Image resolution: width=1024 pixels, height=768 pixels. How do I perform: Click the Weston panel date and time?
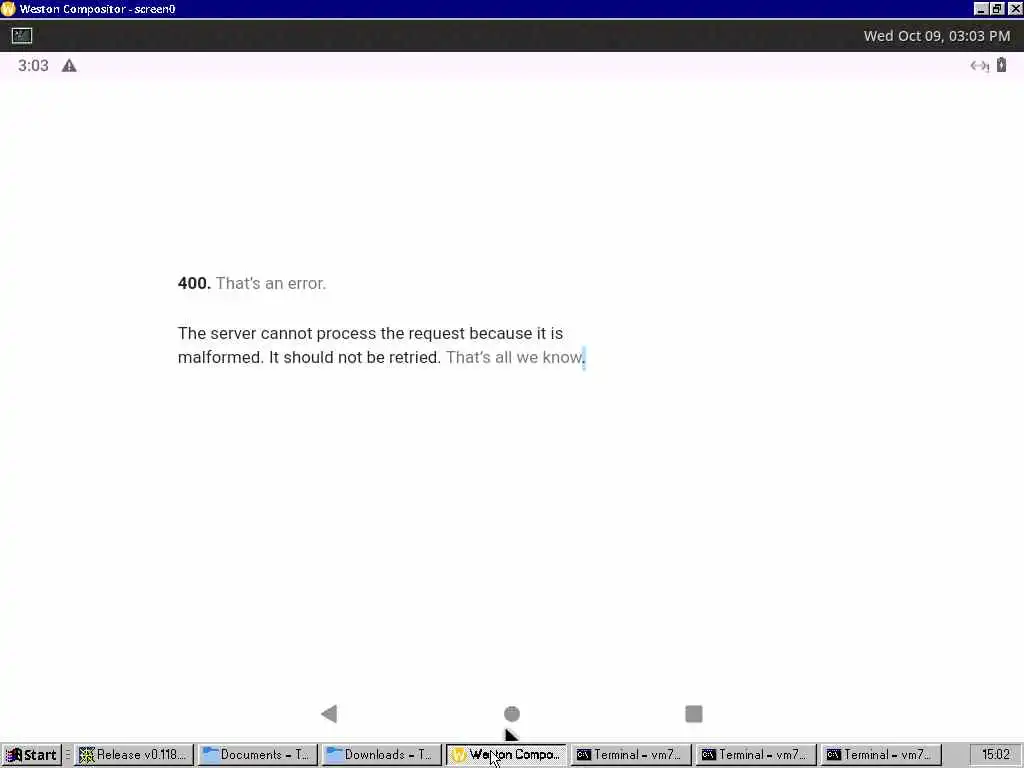936,36
